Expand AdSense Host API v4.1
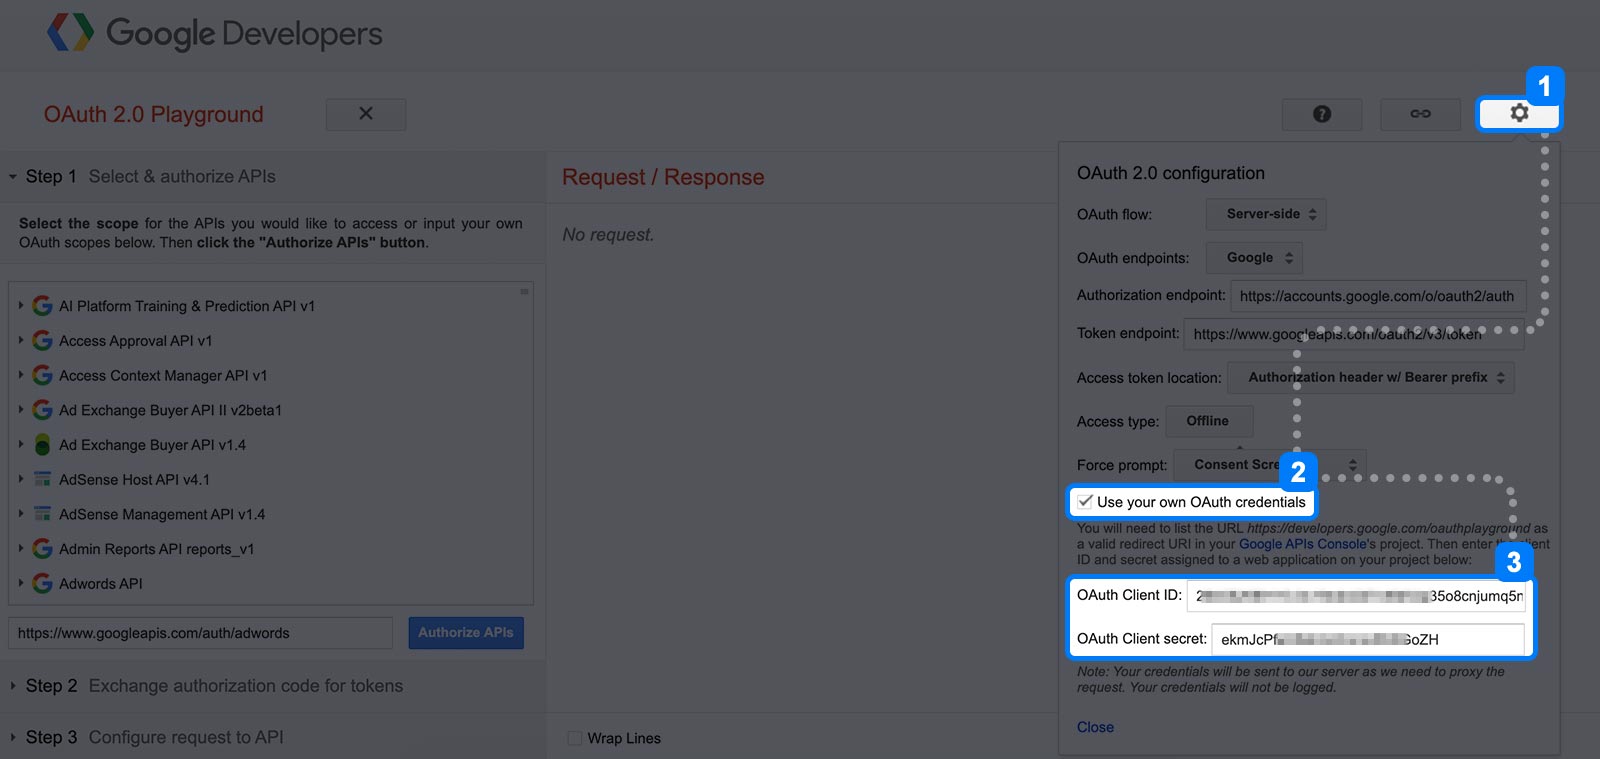This screenshot has height=759, width=1600. tap(20, 480)
